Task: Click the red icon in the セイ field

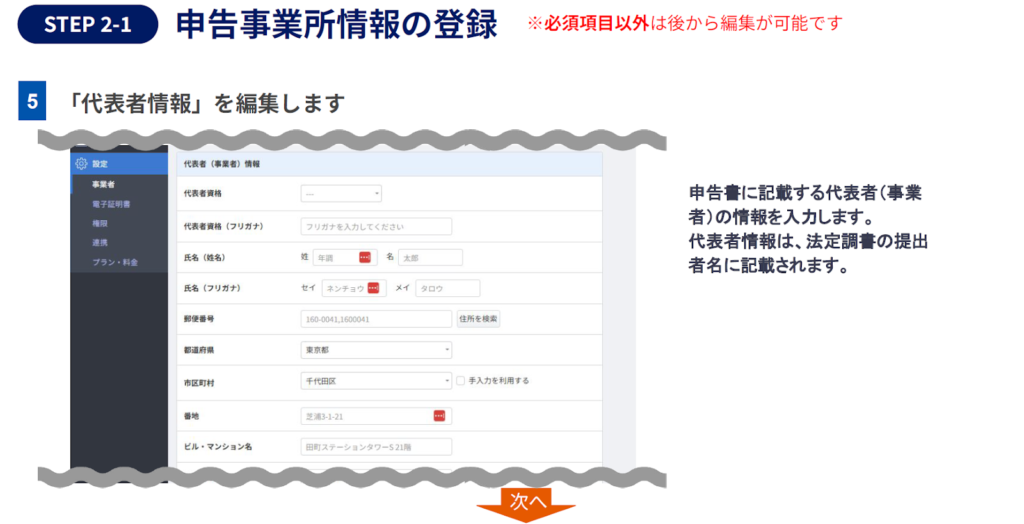Action: 373,288
